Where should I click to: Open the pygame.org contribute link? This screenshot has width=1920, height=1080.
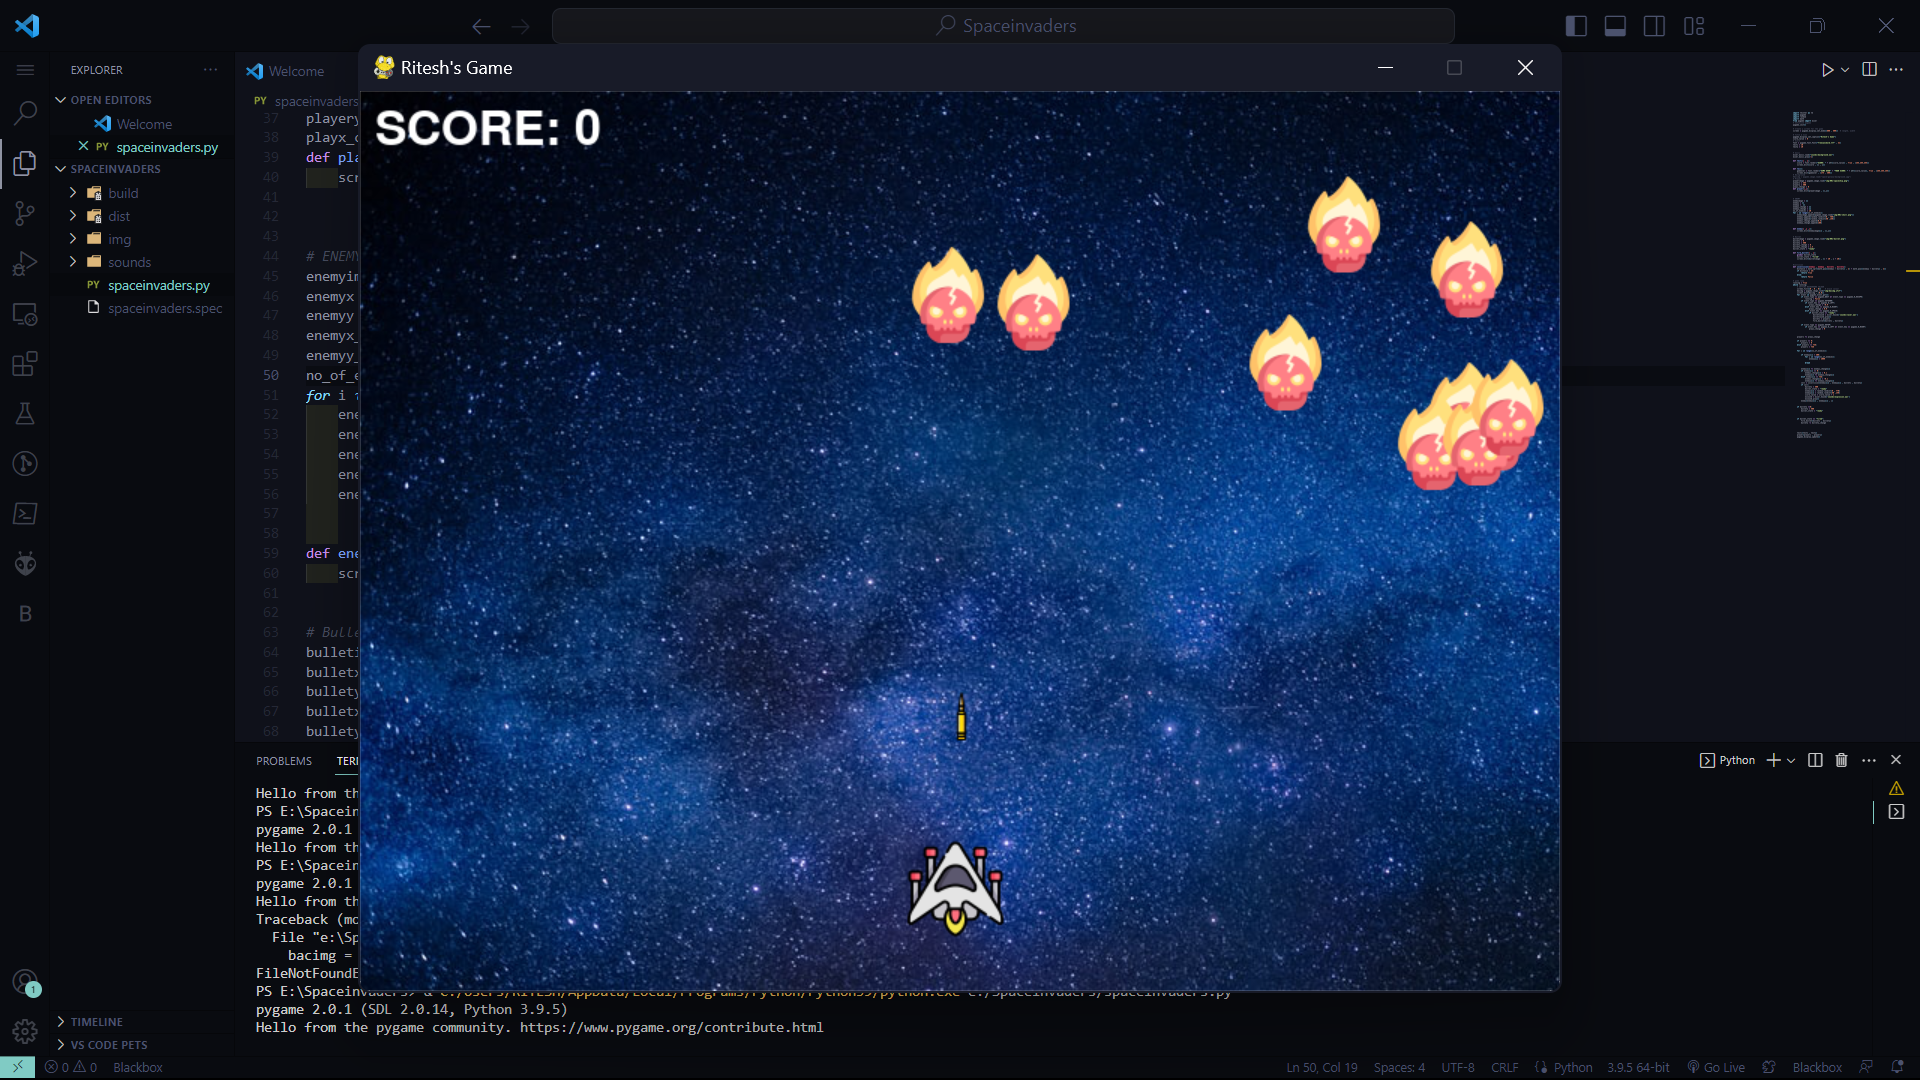[668, 1027]
